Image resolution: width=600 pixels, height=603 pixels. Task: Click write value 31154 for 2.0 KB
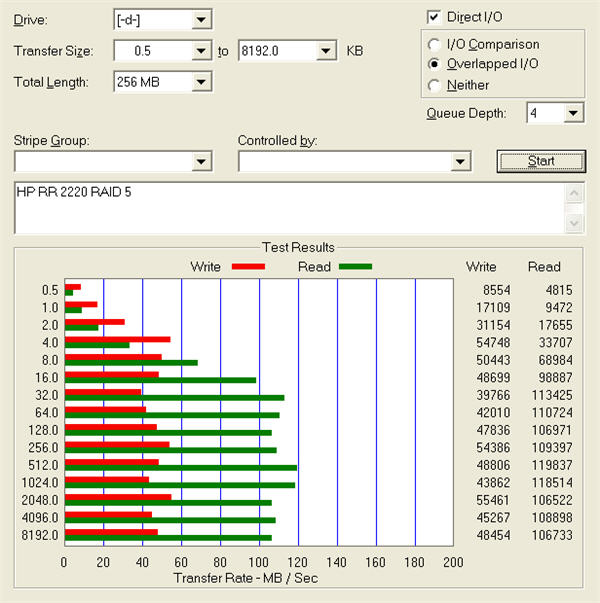click(x=493, y=325)
